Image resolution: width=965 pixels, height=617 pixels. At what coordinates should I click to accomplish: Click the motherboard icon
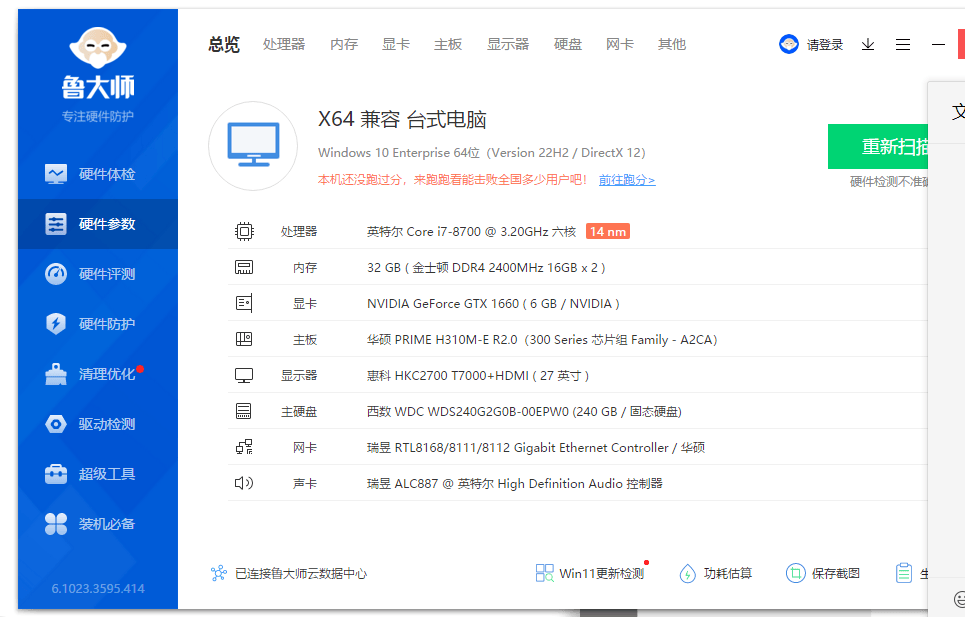pos(244,339)
